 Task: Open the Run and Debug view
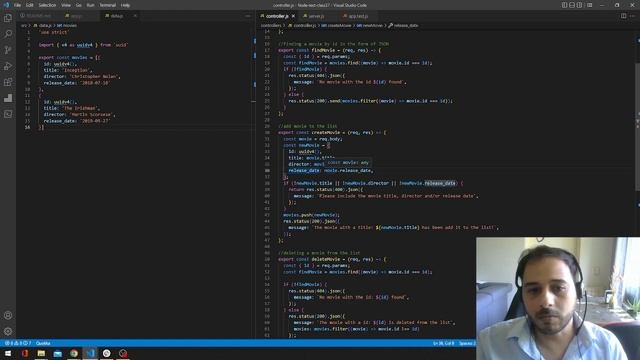click(8, 66)
